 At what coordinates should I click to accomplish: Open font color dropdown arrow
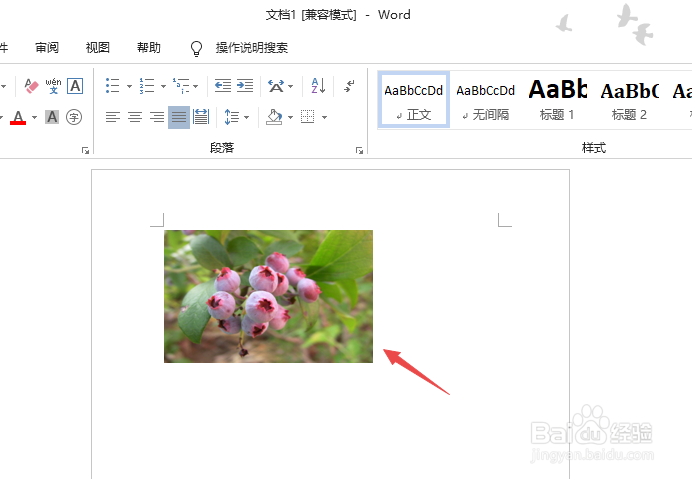point(34,117)
